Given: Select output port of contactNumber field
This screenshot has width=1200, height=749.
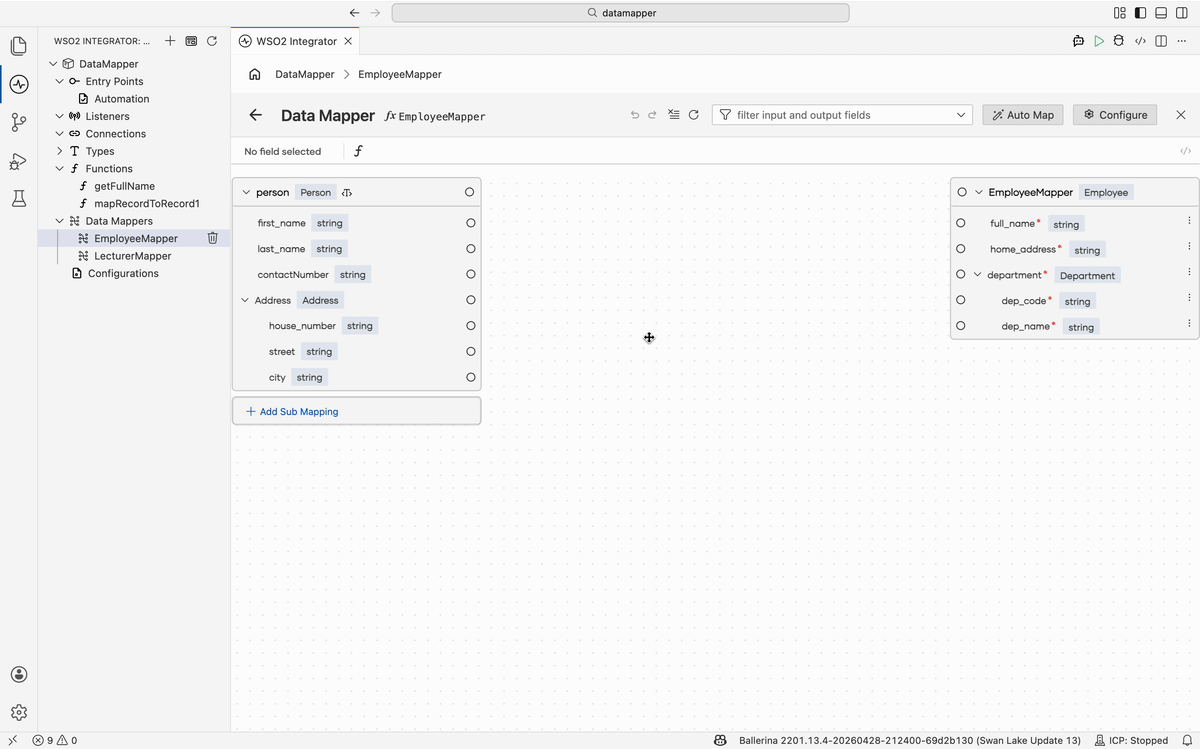Looking at the screenshot, I should (x=470, y=274).
